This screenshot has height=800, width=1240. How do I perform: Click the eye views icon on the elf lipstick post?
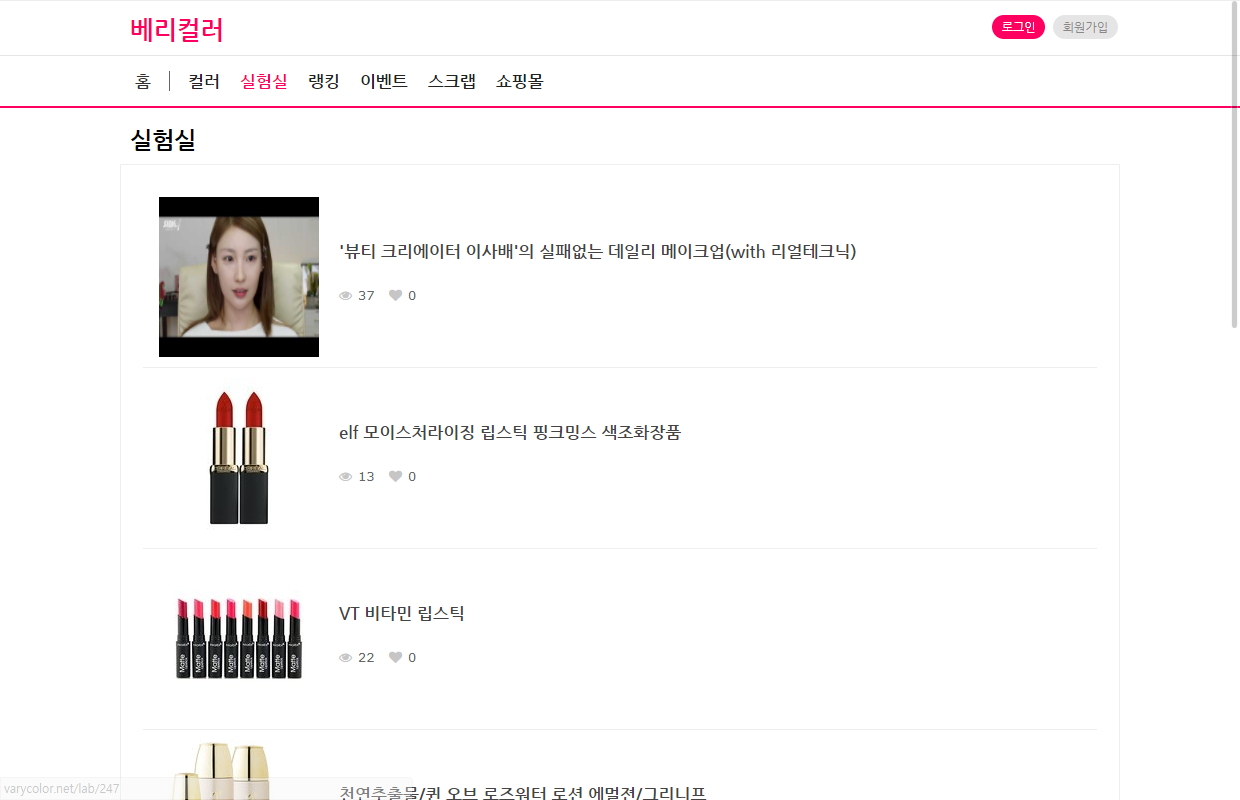coord(346,477)
